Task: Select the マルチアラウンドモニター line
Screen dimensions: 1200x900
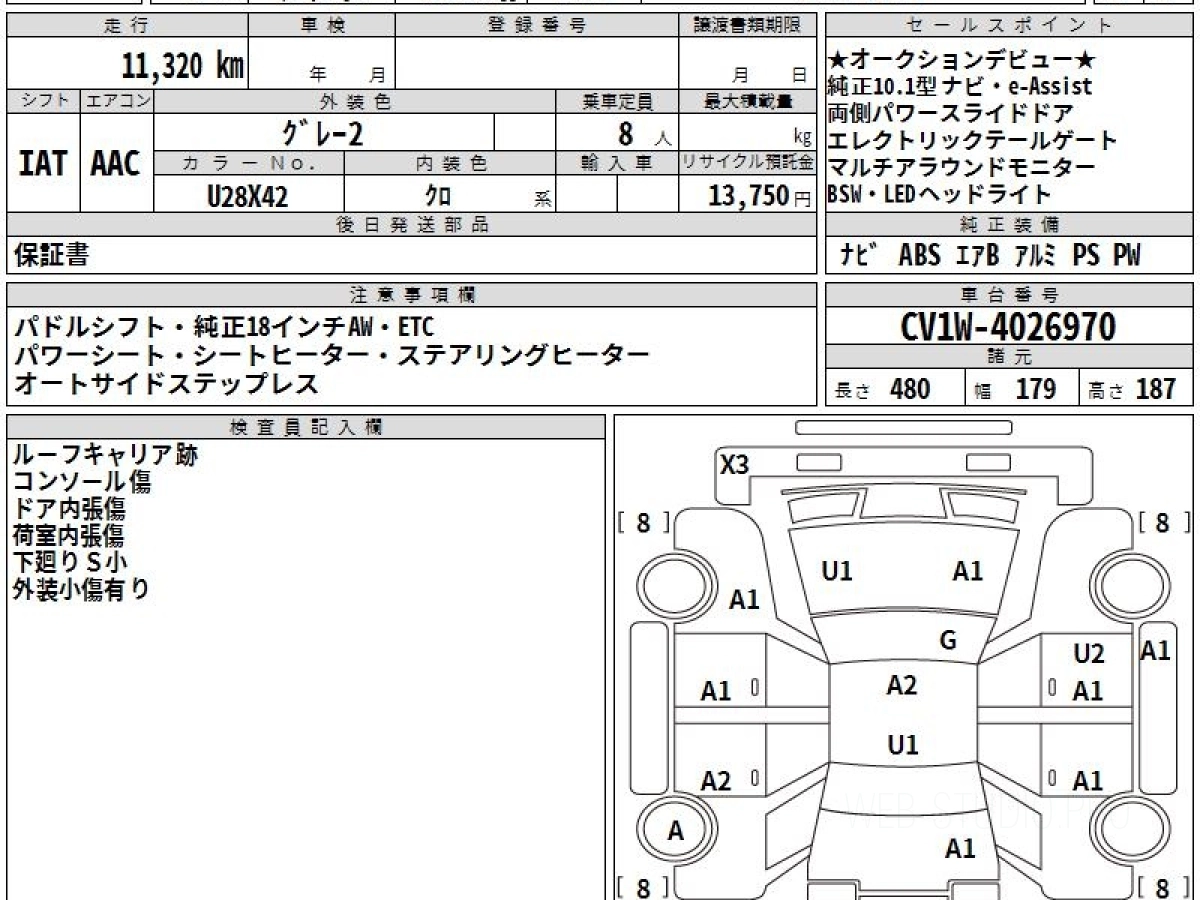Action: 961,168
